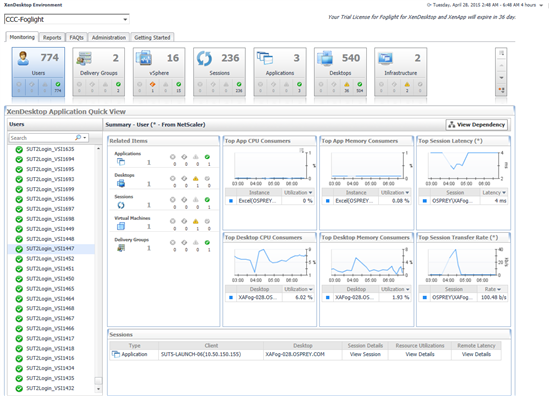Screen dimensions: 550x396
Task: Open the Delivery Groups tile icon
Action: coord(84,59)
